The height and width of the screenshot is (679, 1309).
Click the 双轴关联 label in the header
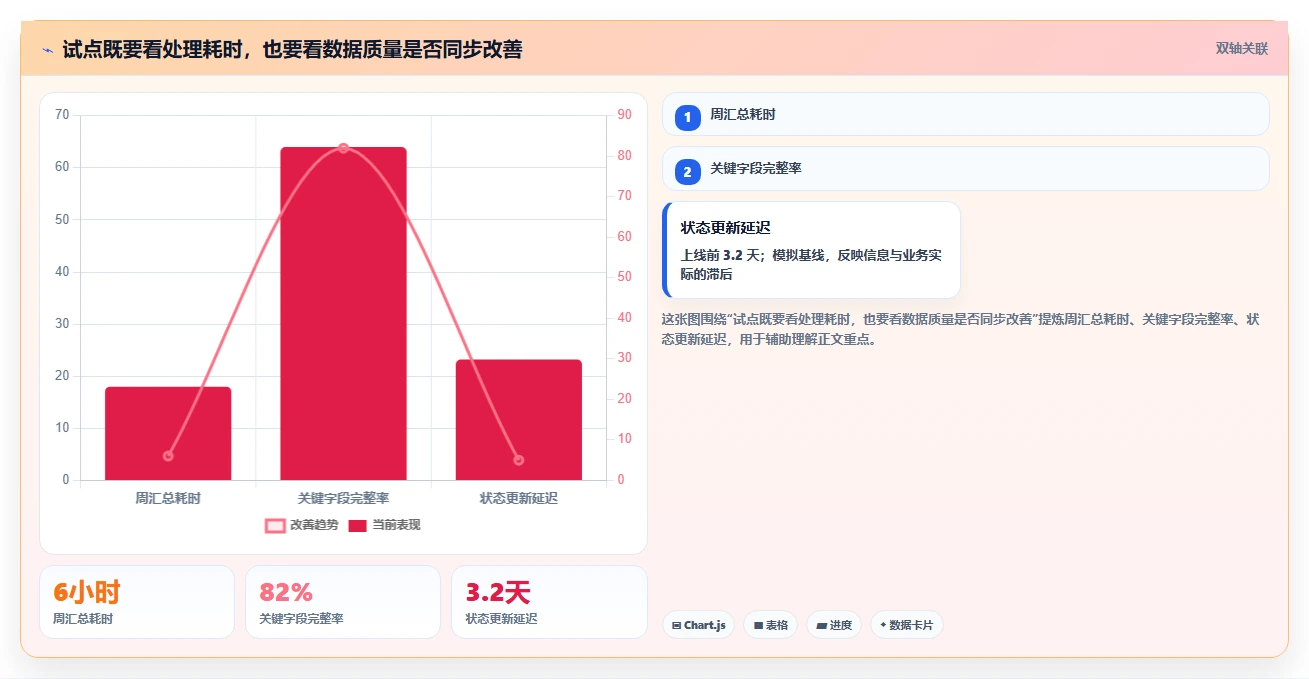1241,49
